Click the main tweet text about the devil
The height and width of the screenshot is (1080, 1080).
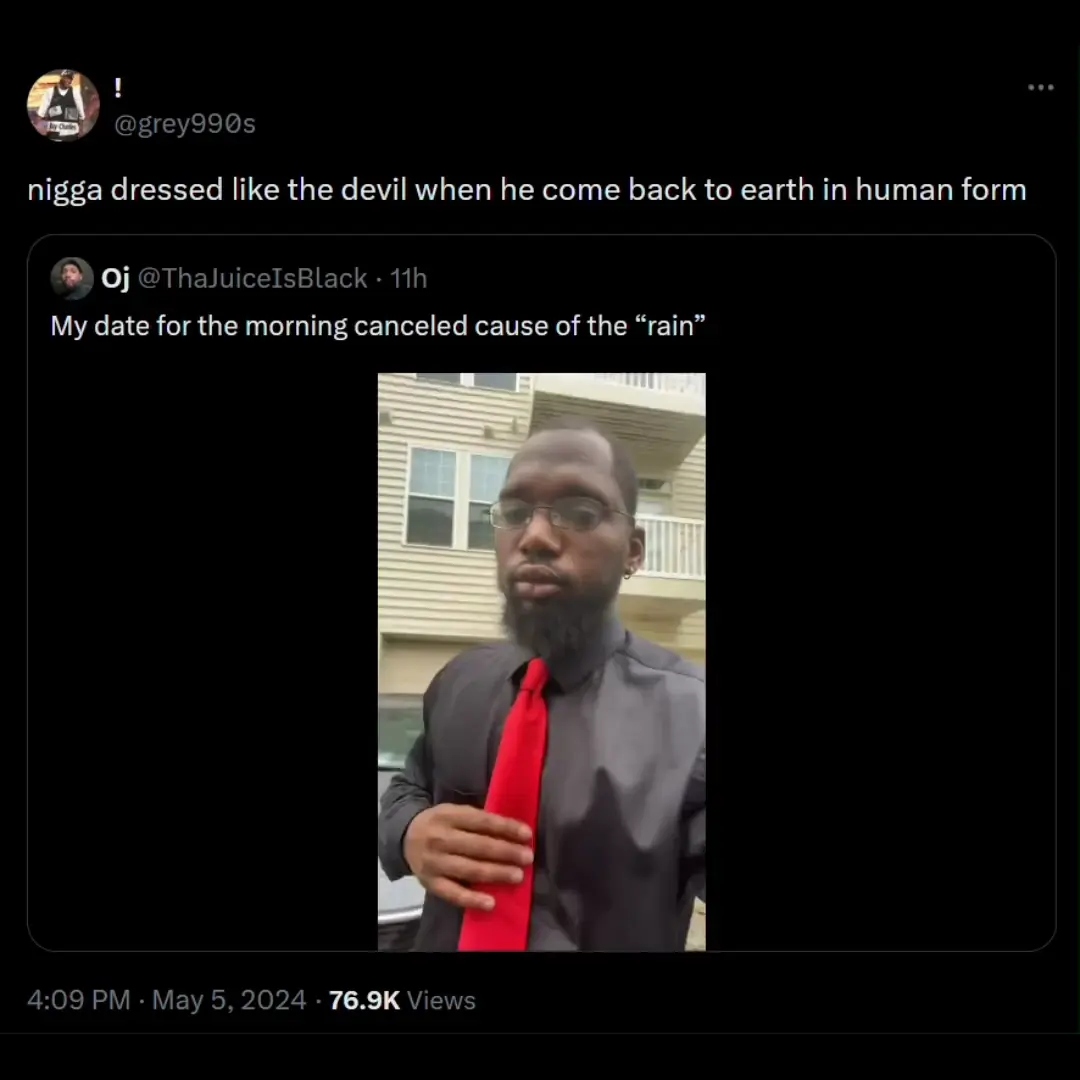coord(526,190)
